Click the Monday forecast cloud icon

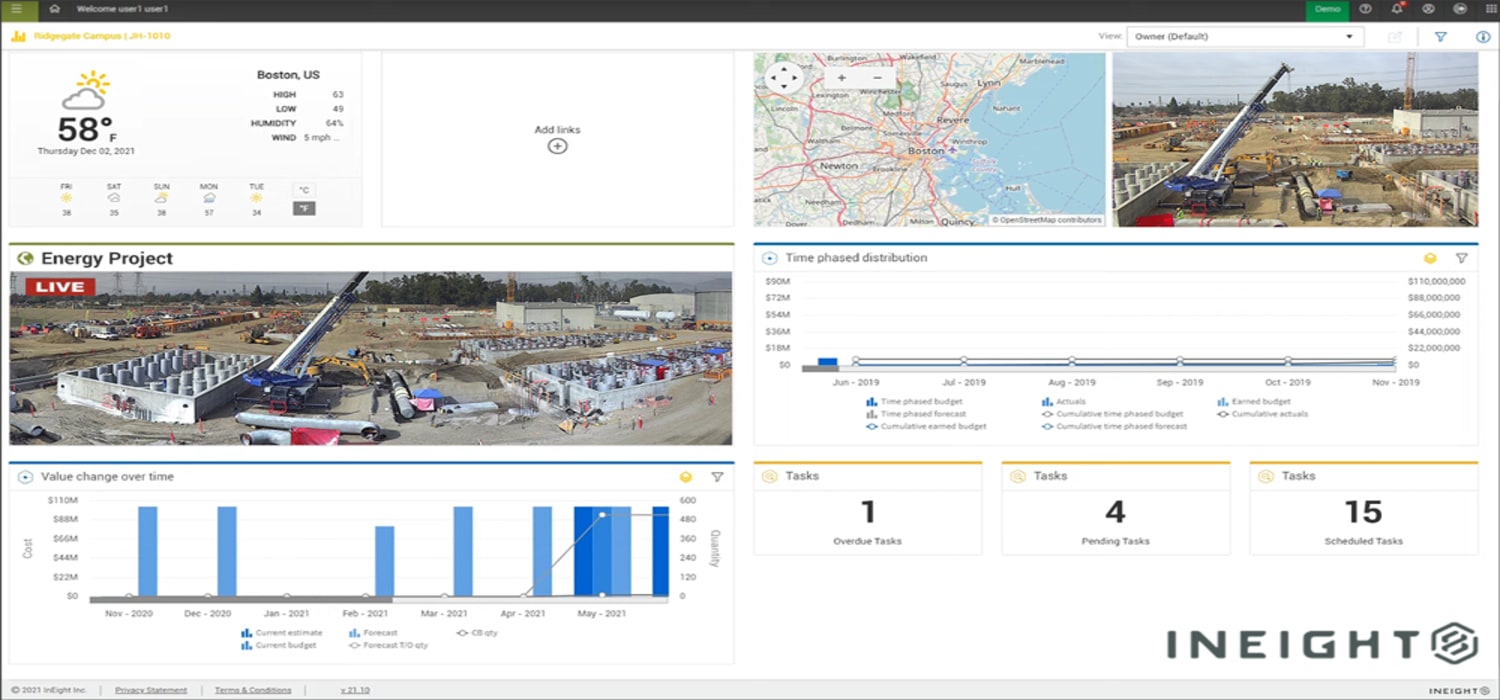coord(209,198)
